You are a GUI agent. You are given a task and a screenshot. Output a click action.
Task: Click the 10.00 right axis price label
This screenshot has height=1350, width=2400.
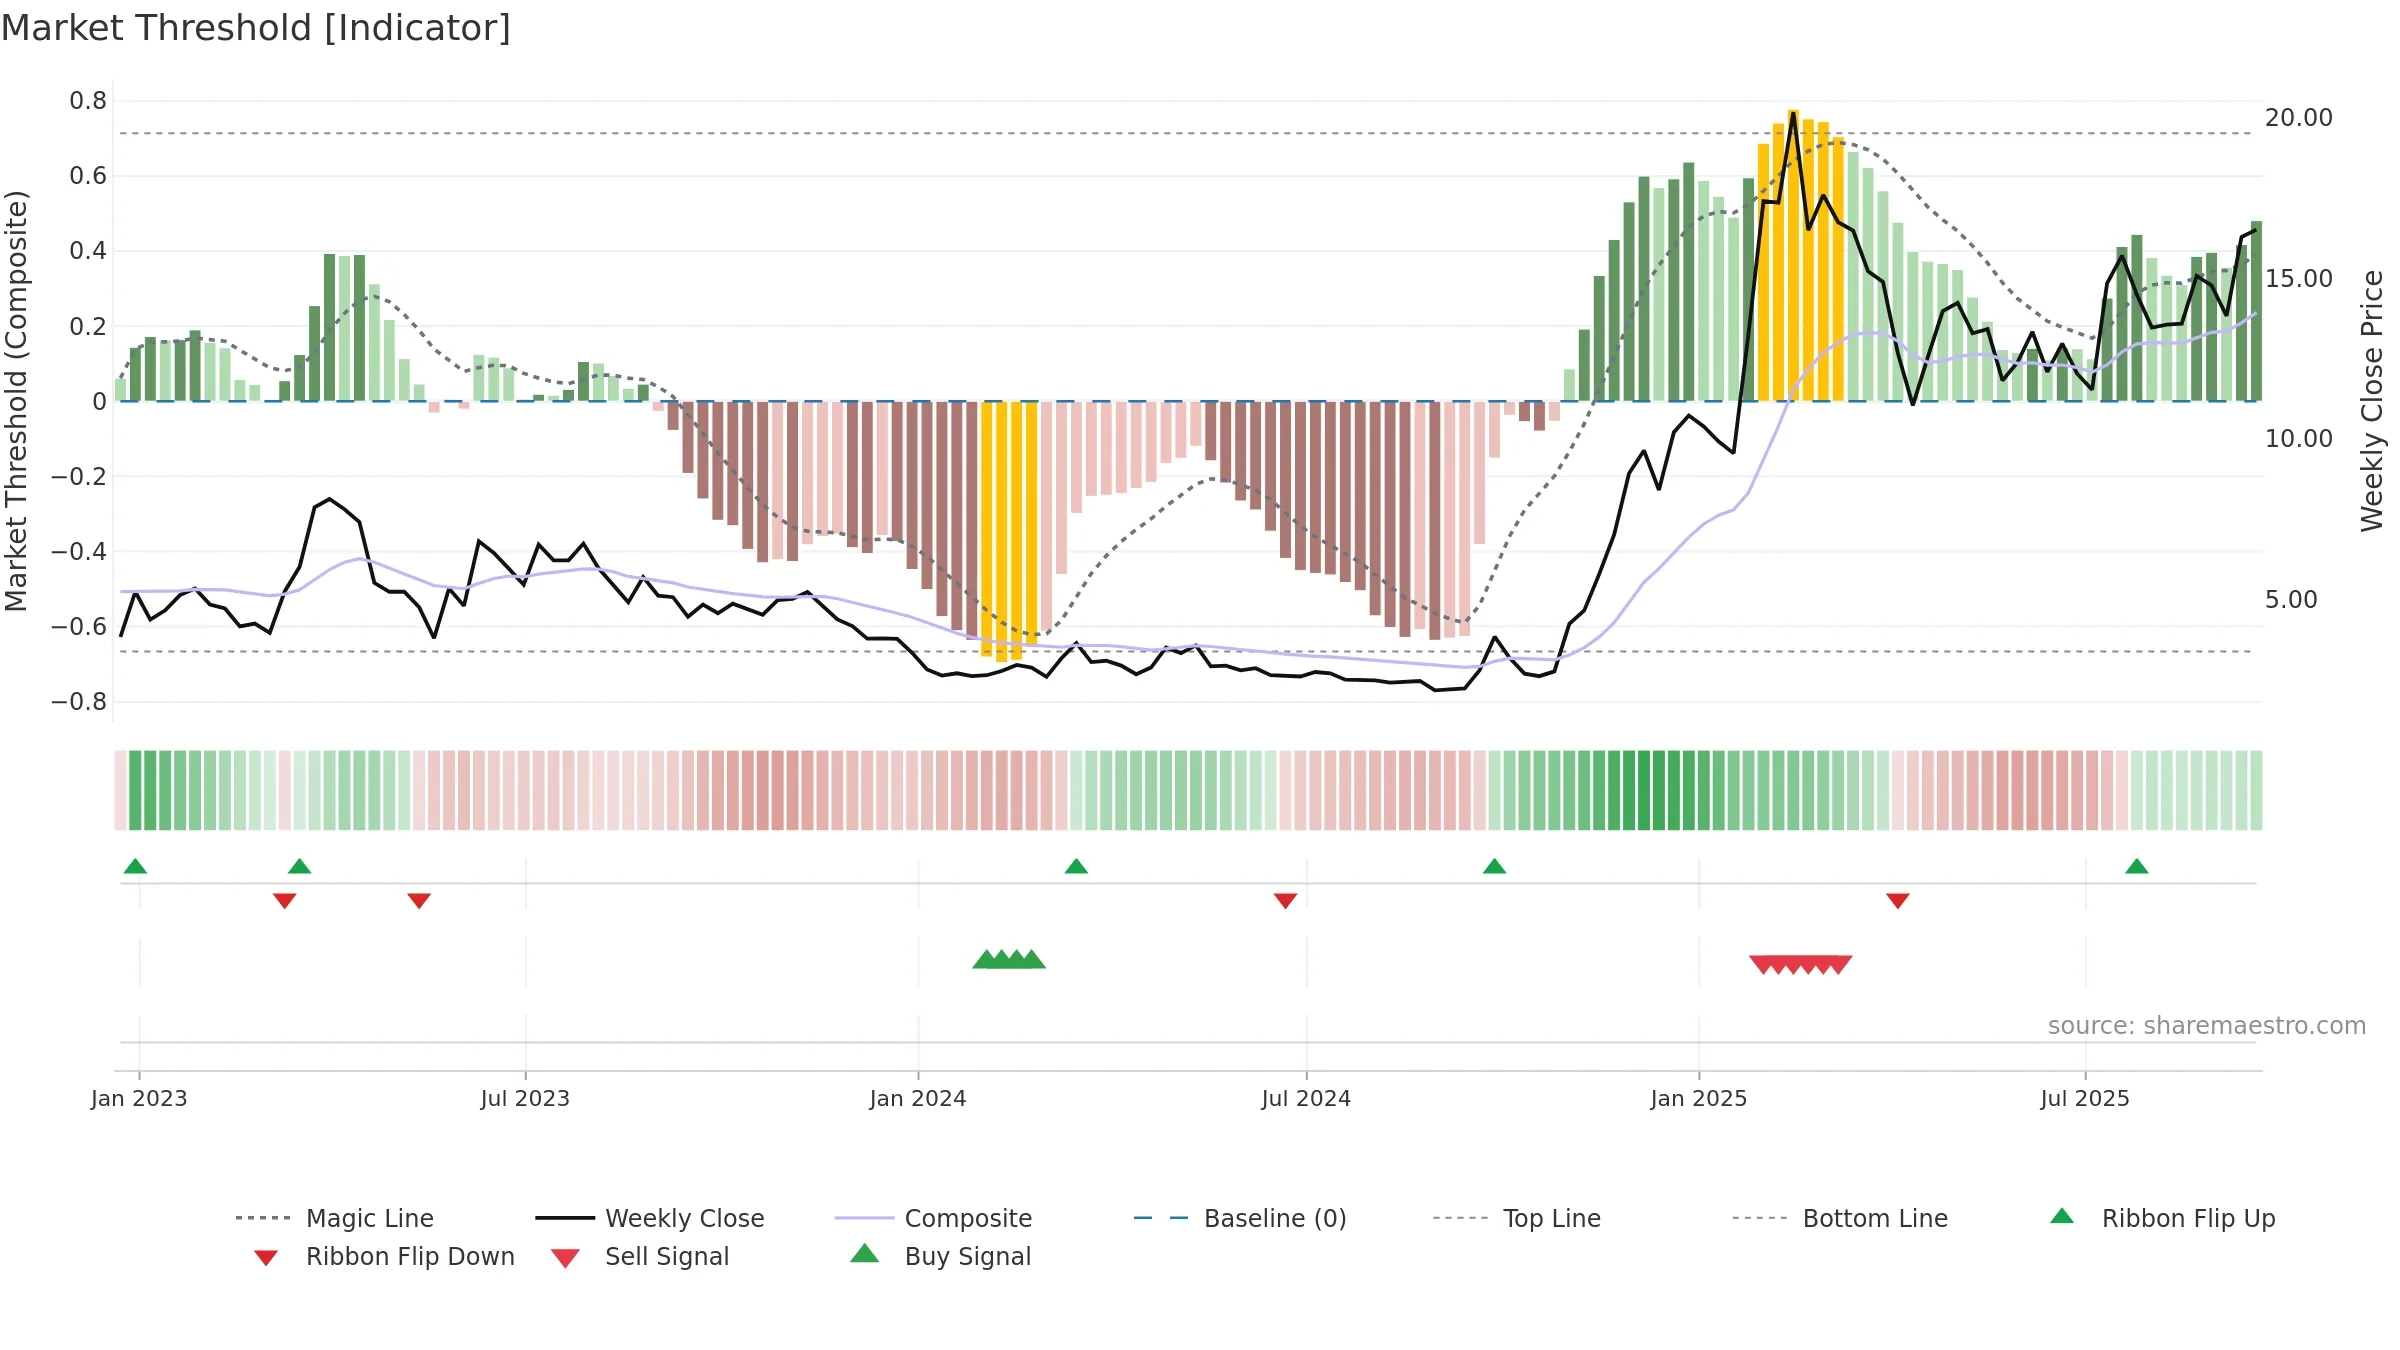2299,439
